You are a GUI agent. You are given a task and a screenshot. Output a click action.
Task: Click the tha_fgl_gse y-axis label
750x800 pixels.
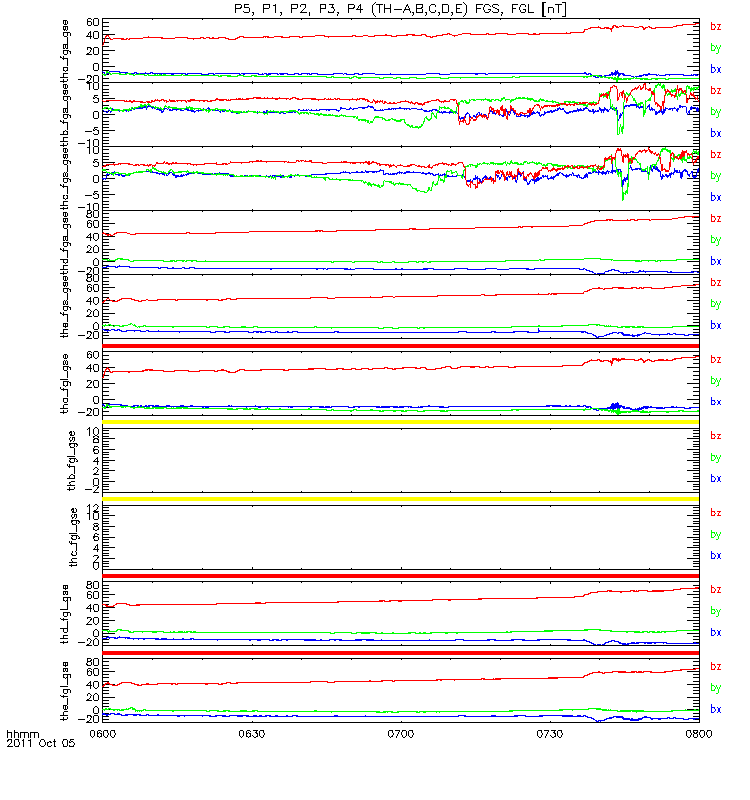tap(65, 383)
